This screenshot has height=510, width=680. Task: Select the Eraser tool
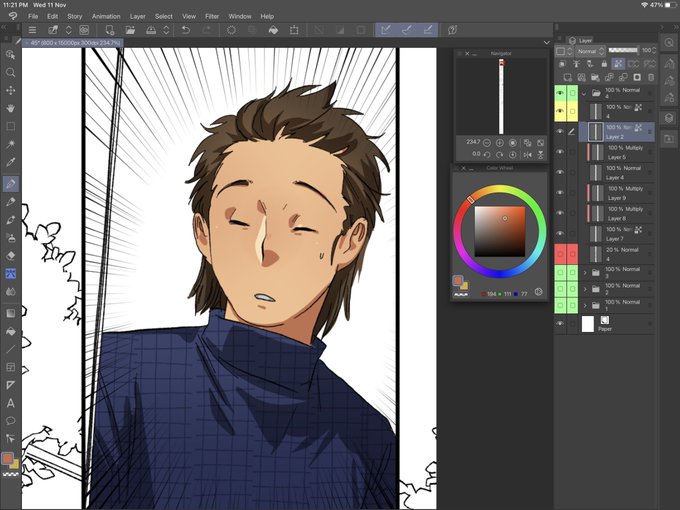pos(10,256)
